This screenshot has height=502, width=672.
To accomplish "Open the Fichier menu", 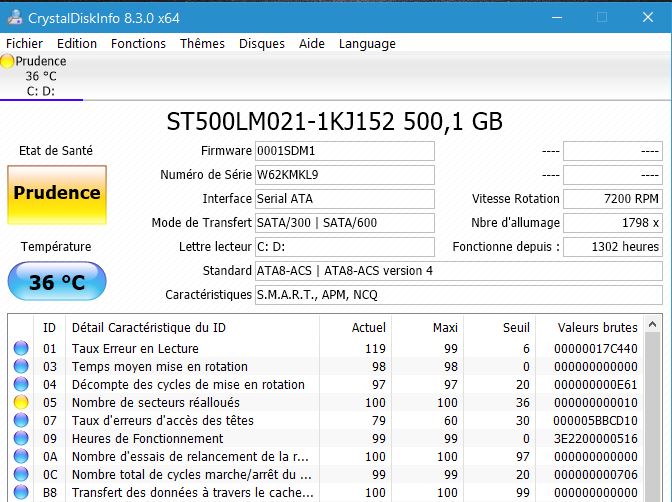I will tap(24, 44).
